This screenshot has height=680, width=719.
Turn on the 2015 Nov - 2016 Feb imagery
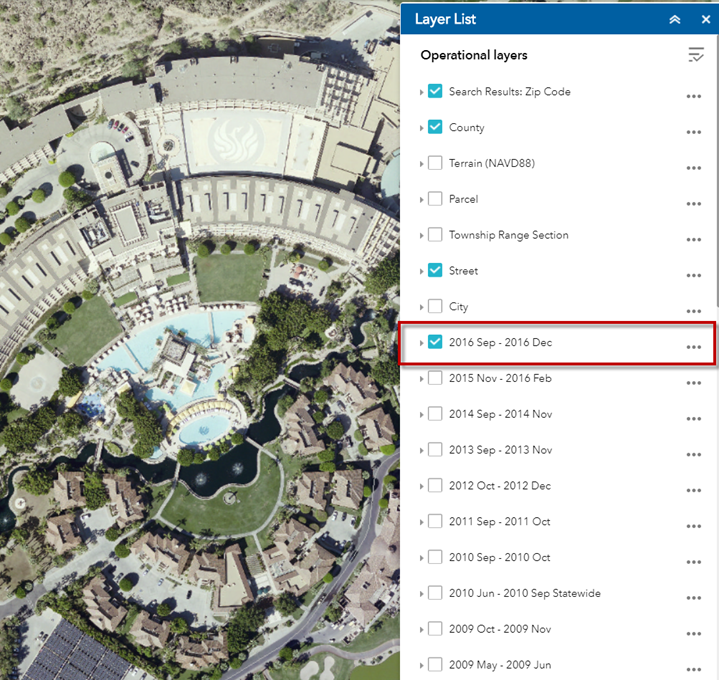click(435, 378)
